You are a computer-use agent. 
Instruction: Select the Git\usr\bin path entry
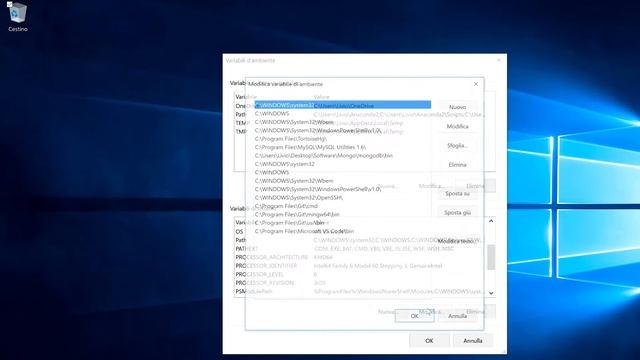click(342, 223)
